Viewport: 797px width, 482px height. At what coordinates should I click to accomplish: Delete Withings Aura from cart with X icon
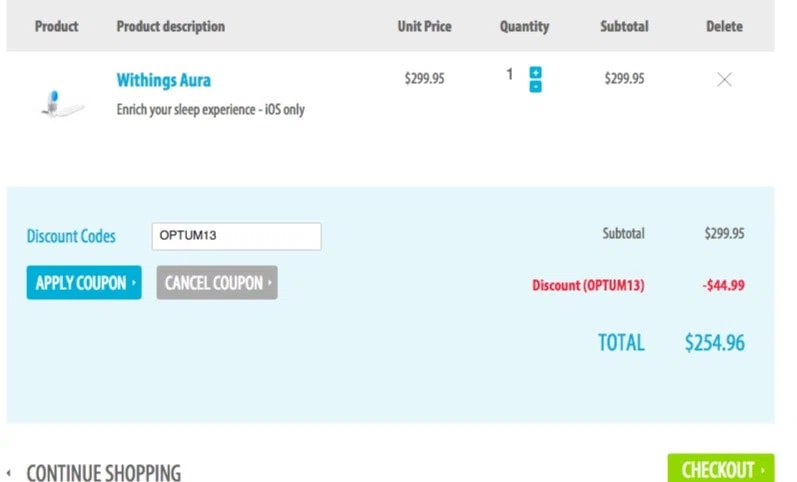(x=724, y=79)
